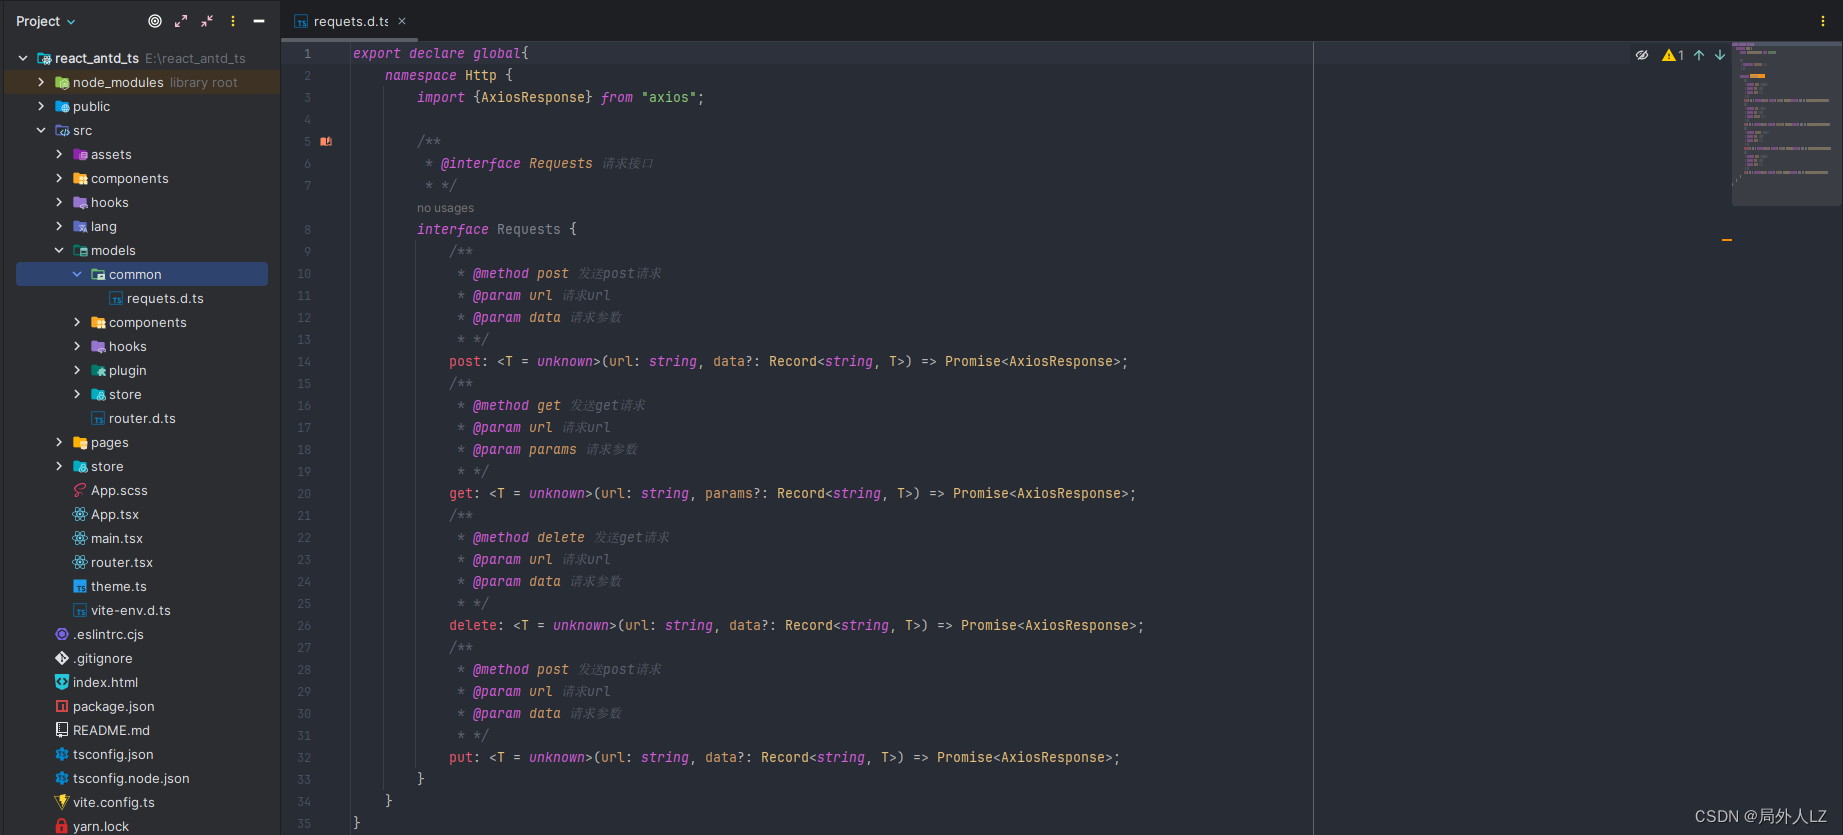Open the Project view dropdown
The width and height of the screenshot is (1843, 835).
tap(46, 21)
